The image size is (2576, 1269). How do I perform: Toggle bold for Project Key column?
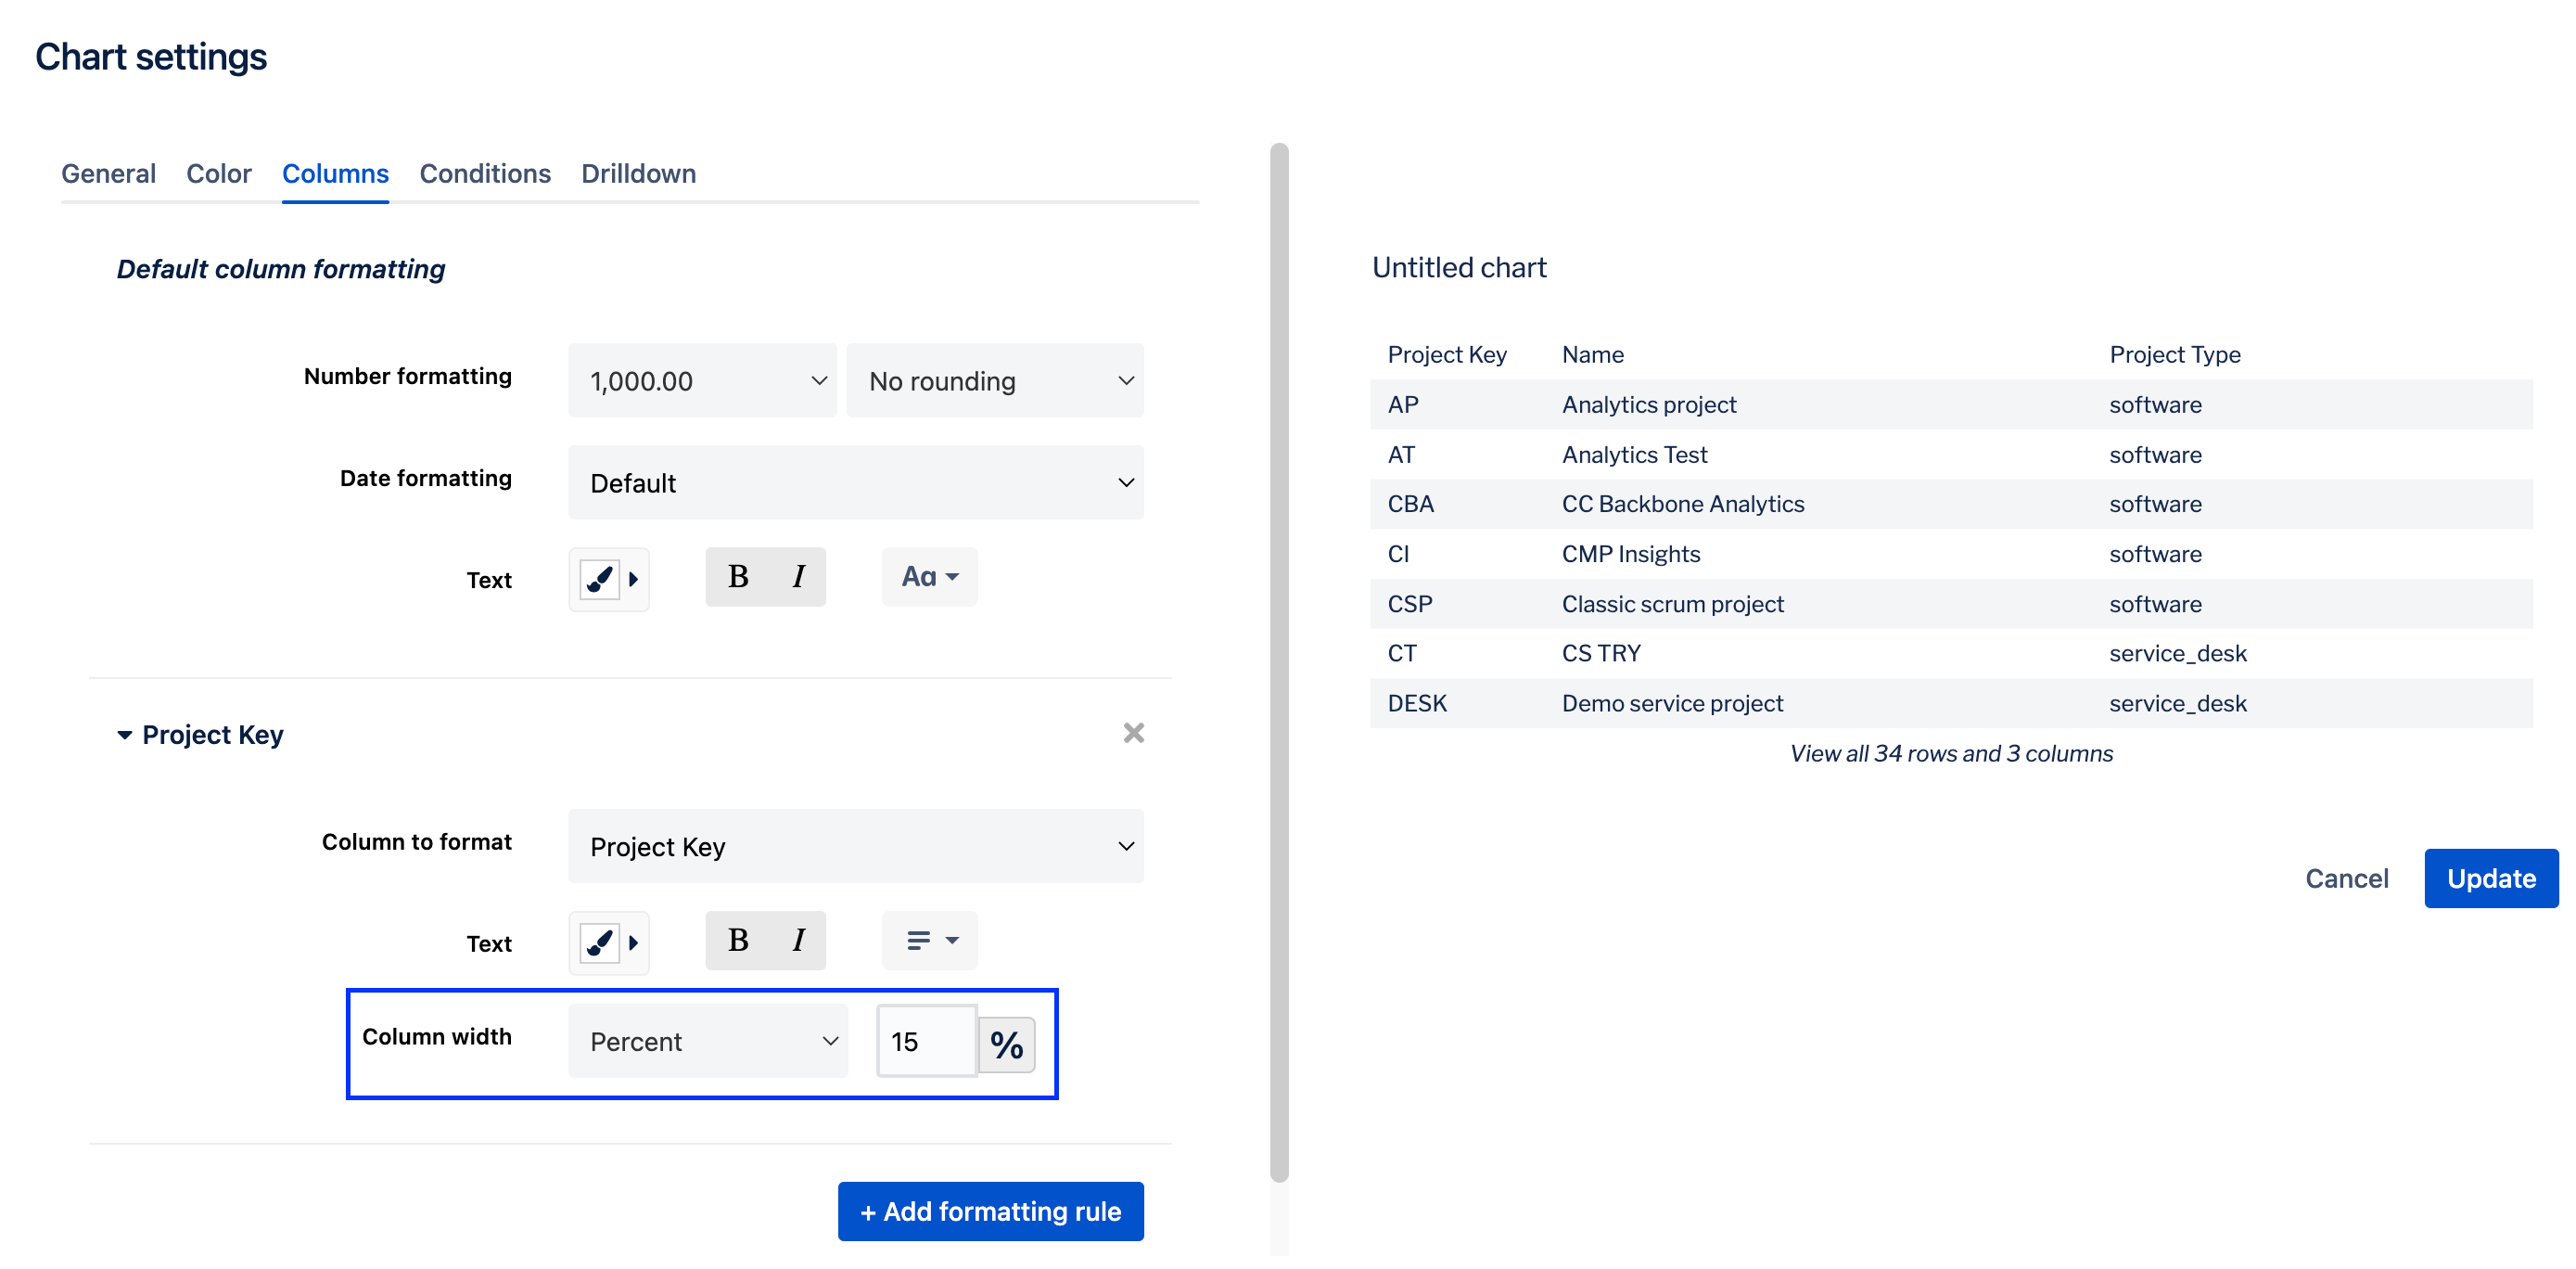coord(737,941)
